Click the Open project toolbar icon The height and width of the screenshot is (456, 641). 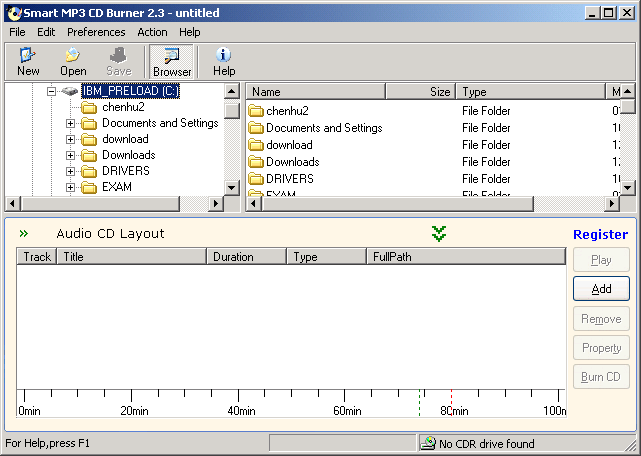click(x=73, y=55)
